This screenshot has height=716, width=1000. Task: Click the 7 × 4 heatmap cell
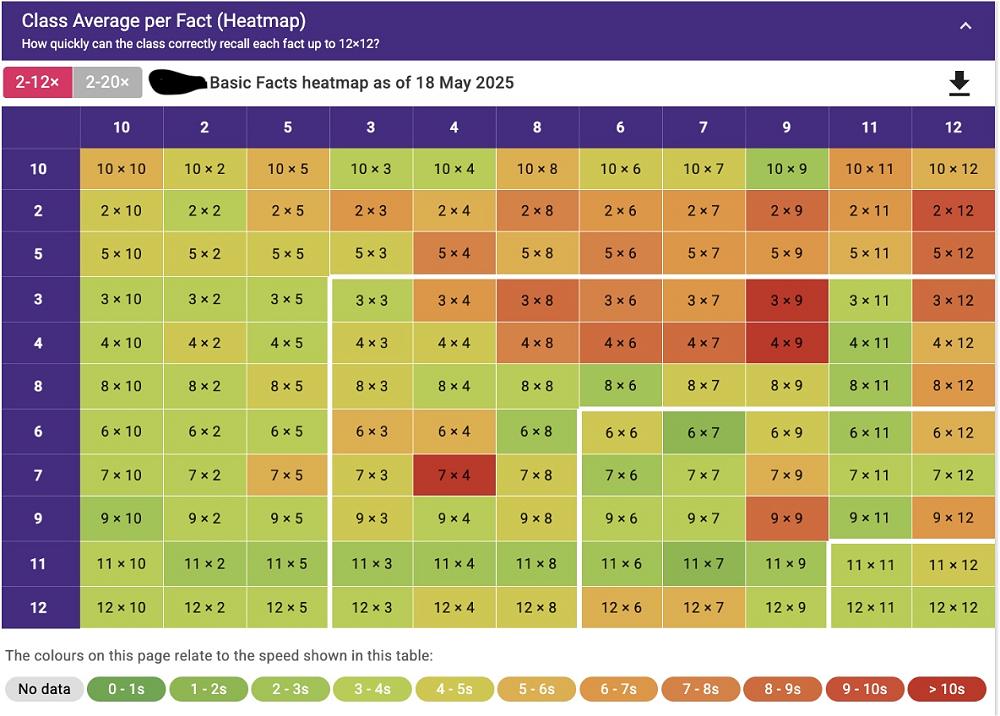coord(454,475)
